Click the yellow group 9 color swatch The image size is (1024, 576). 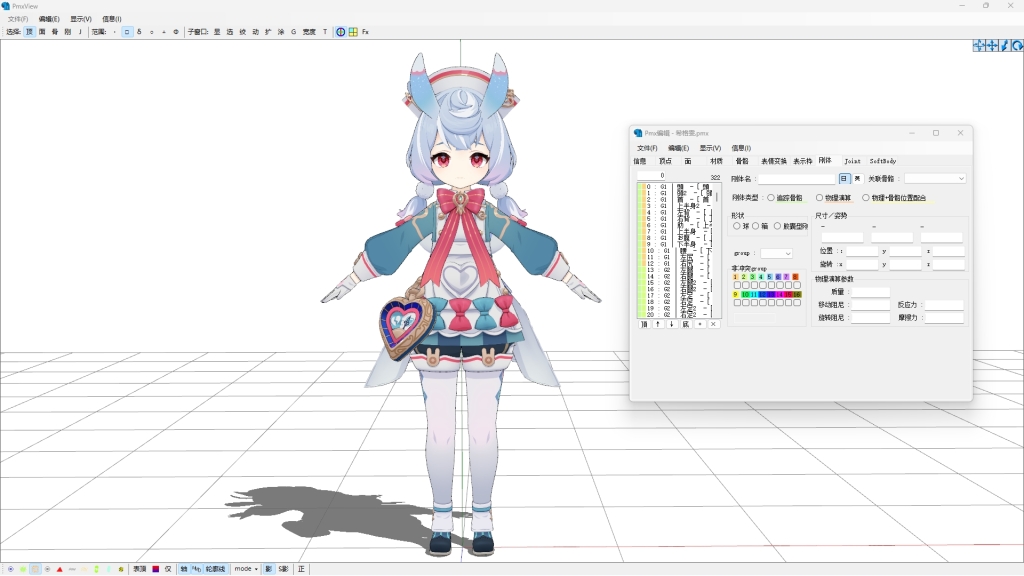point(735,295)
